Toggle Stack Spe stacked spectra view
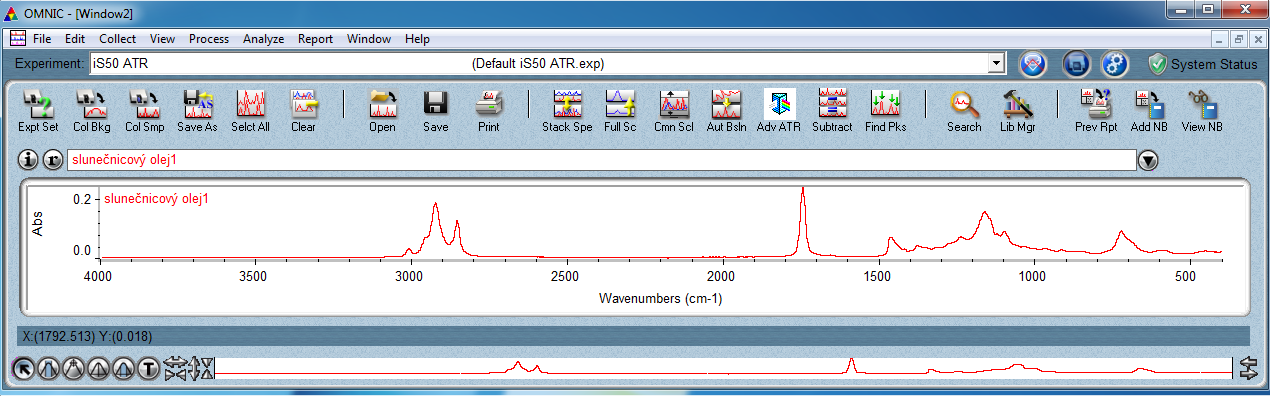The image size is (1270, 396). coord(567,110)
